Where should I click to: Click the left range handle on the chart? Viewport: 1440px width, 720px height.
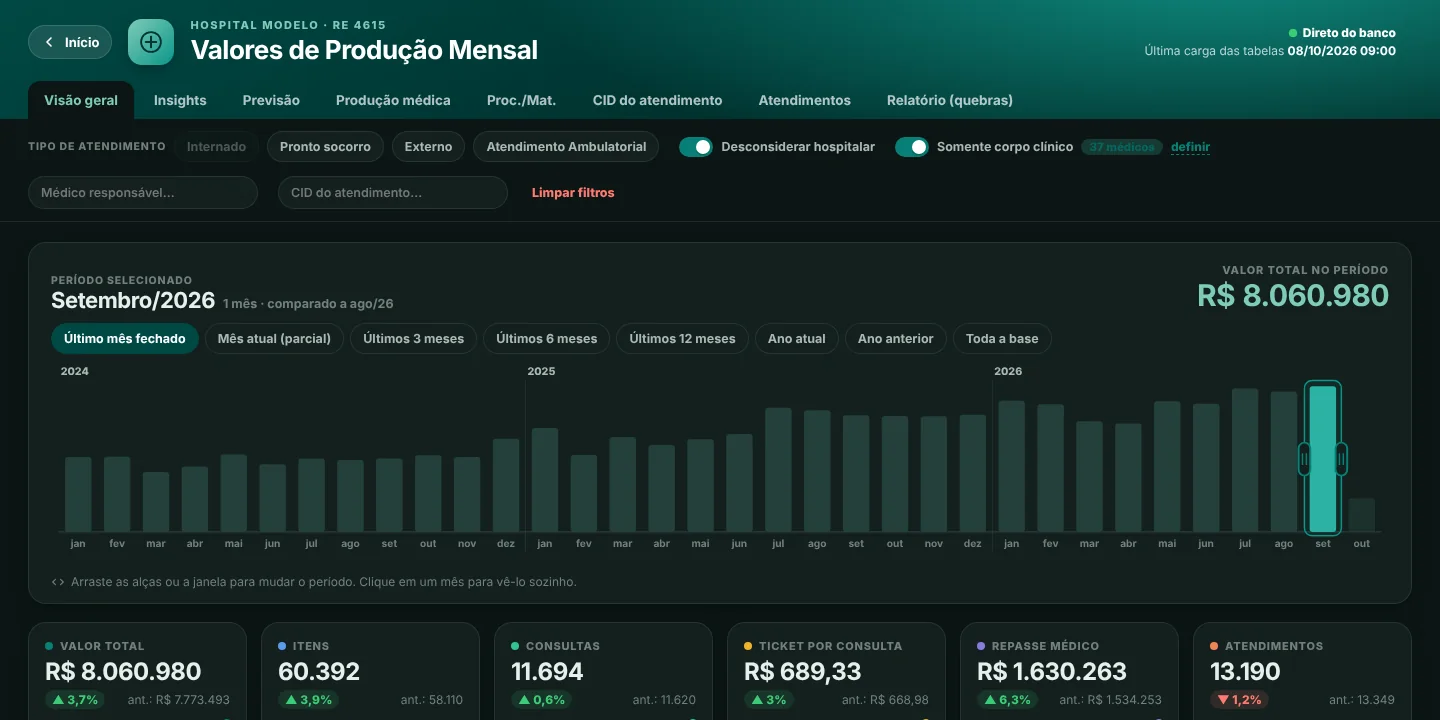coord(1304,458)
